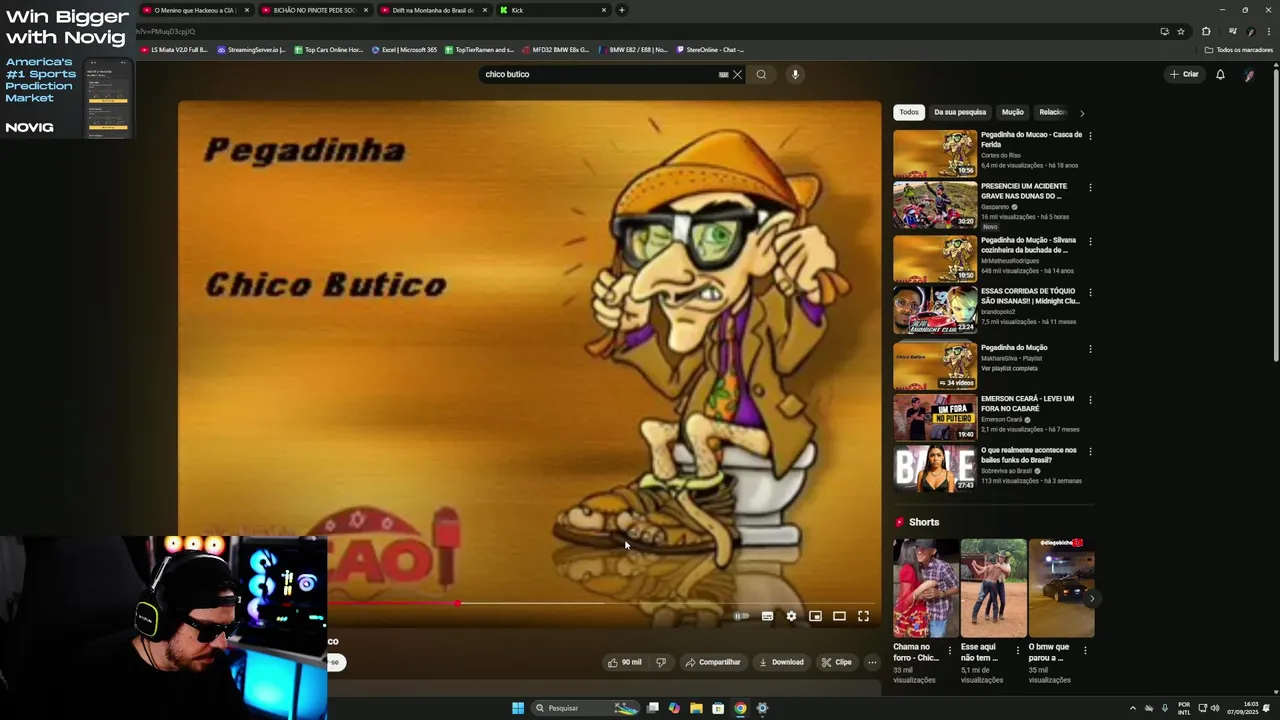Open options for Chama no forro short

tap(950, 650)
